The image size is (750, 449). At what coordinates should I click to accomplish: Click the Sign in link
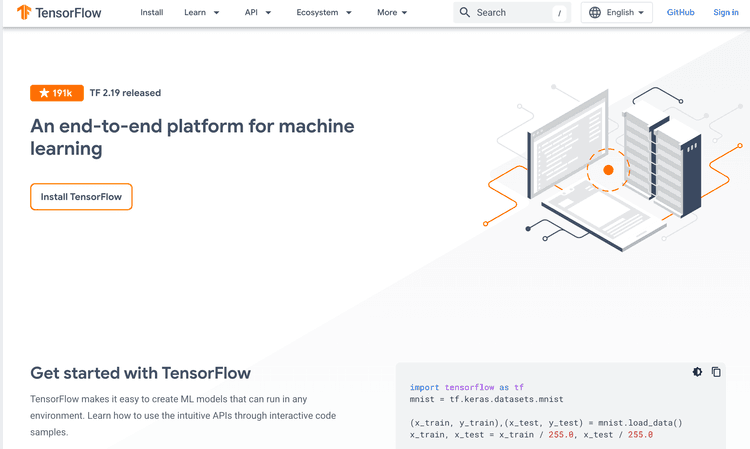click(726, 12)
